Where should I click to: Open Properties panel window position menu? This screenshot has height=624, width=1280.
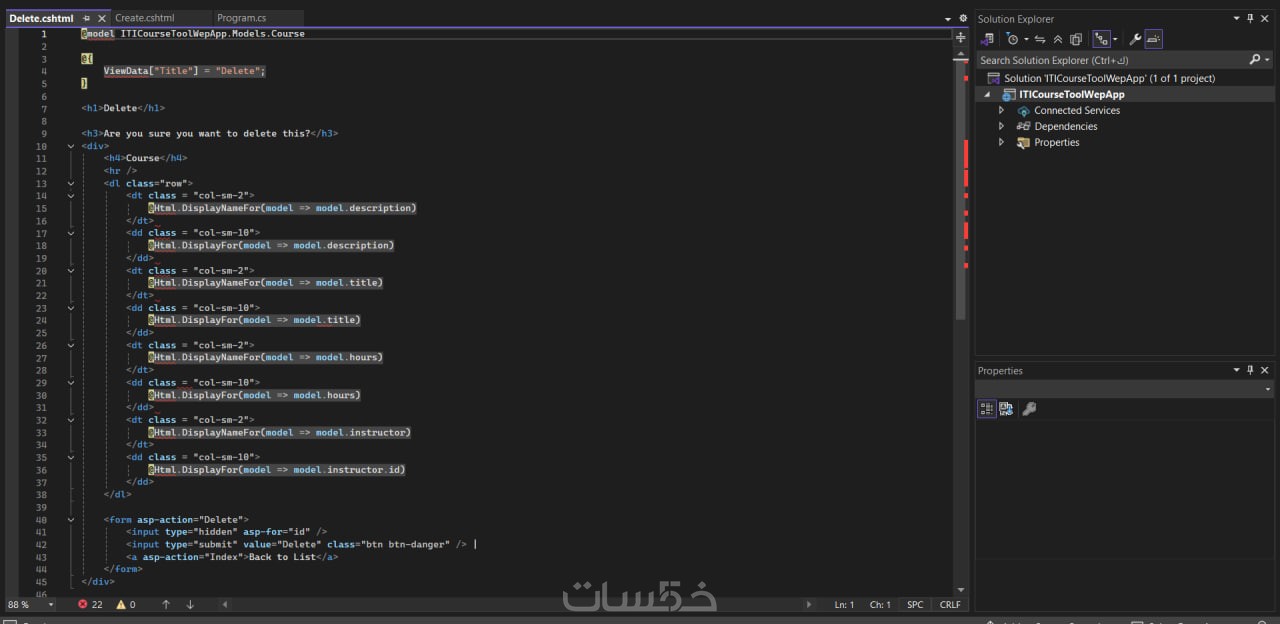pyautogui.click(x=1236, y=370)
